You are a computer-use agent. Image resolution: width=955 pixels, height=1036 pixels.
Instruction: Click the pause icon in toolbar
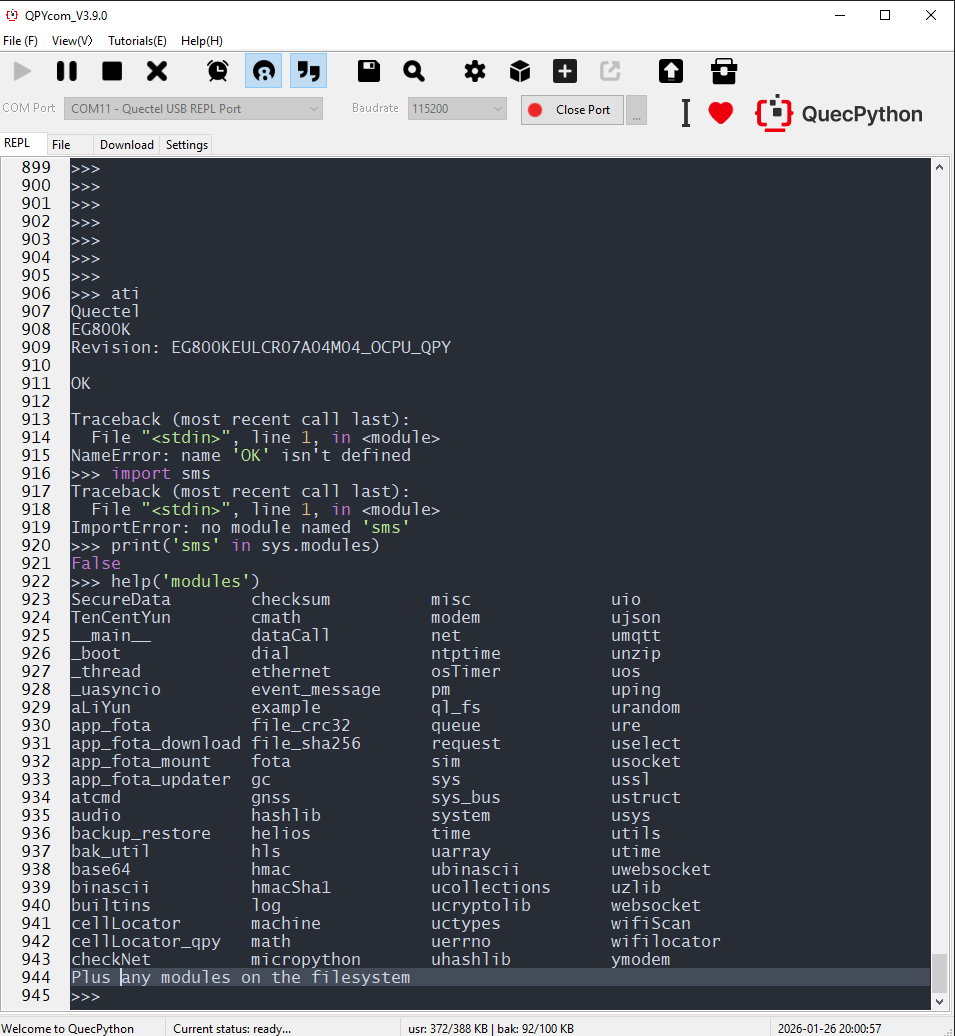click(67, 71)
